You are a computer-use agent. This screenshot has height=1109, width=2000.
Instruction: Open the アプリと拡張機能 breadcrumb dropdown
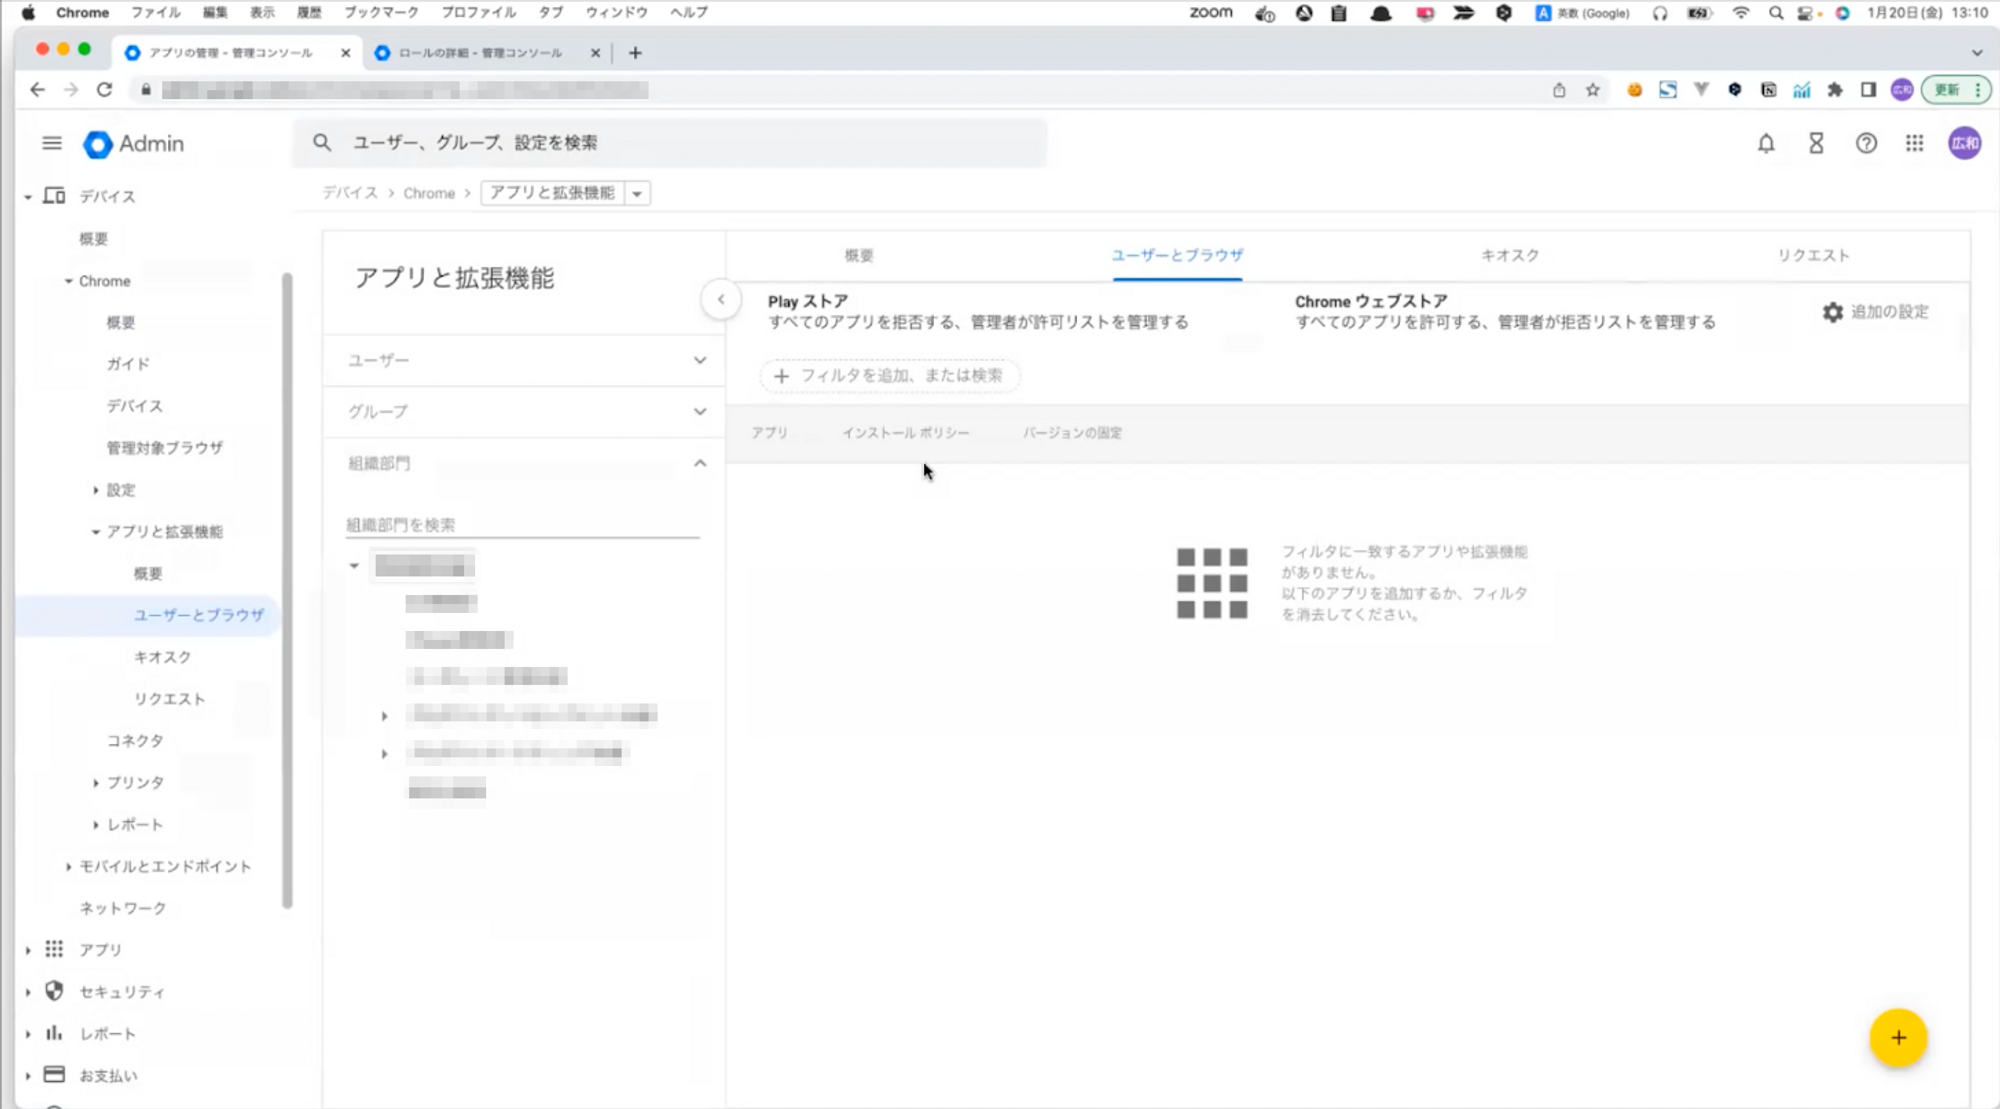point(637,193)
